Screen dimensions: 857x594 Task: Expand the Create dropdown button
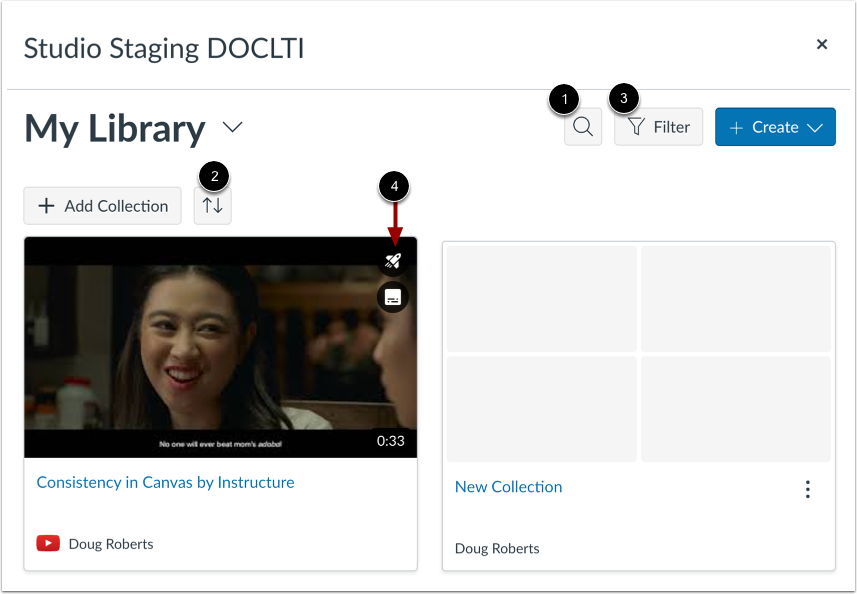pos(775,127)
